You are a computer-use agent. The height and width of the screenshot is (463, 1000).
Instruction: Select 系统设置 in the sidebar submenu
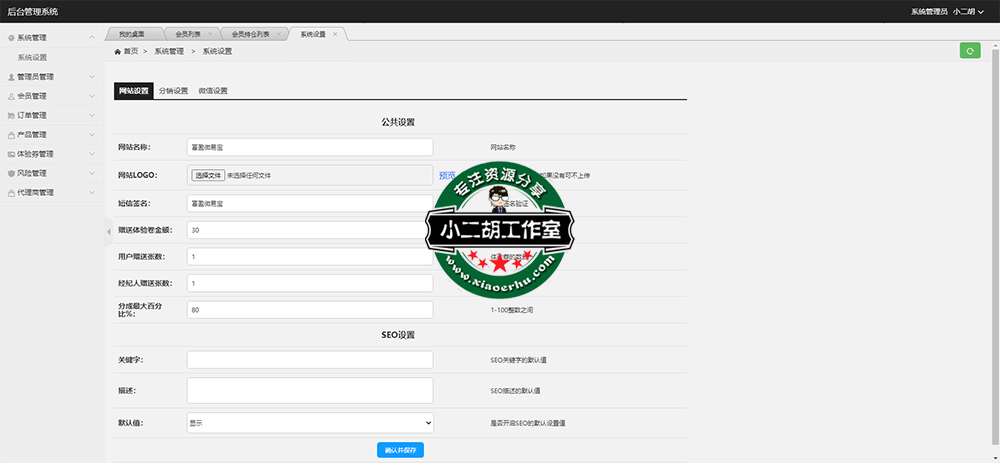click(33, 57)
